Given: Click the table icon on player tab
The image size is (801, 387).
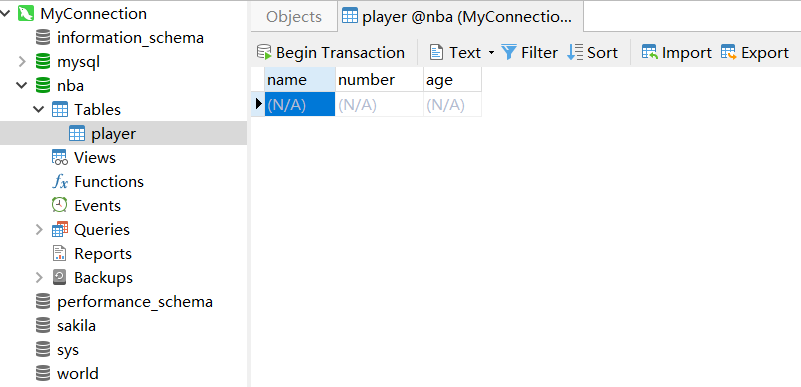Looking at the screenshot, I should (x=350, y=16).
